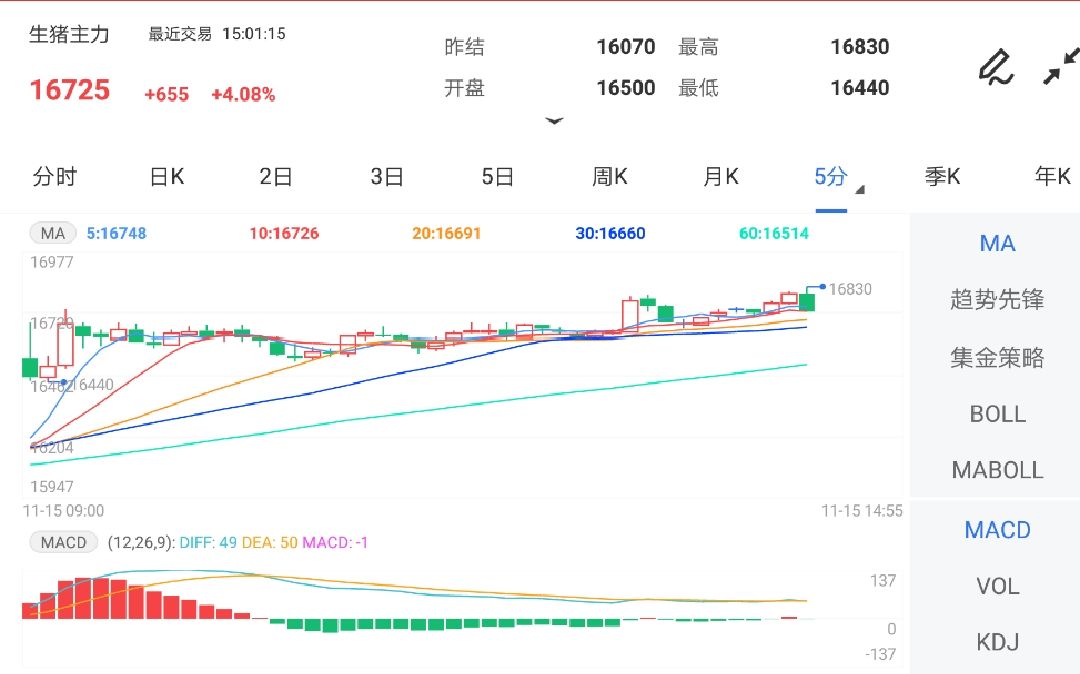Image resolution: width=1080 pixels, height=674 pixels.
Task: Click the MACD indicator pill label
Action: click(x=63, y=543)
